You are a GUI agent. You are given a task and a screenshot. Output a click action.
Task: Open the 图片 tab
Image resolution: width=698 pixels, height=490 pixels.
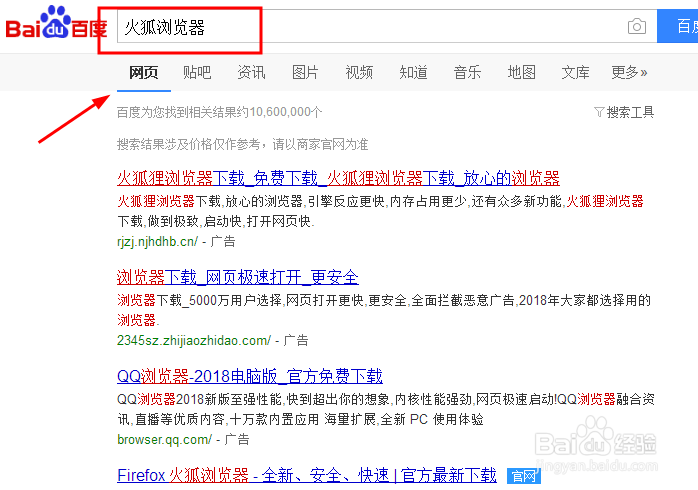click(x=305, y=72)
